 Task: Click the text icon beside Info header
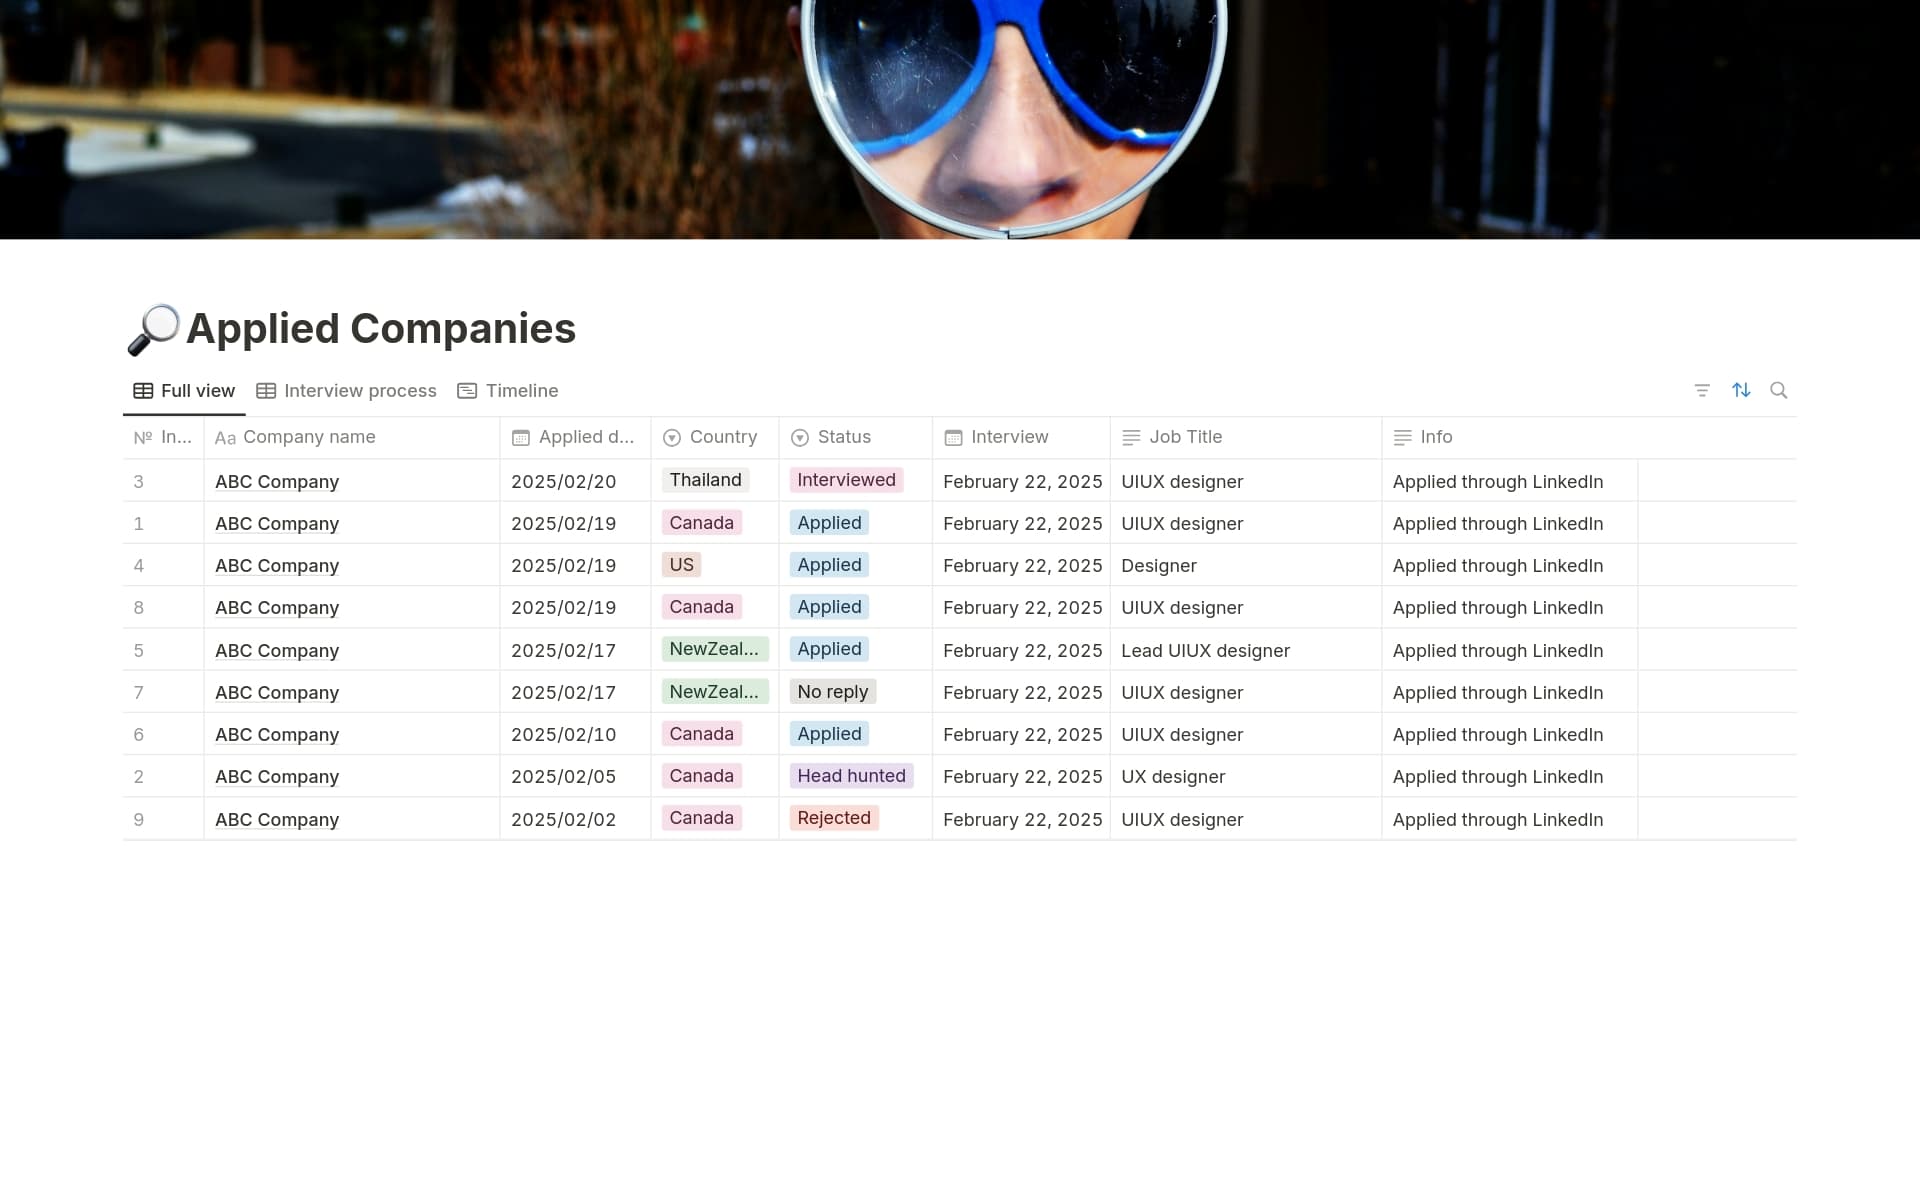pos(1402,437)
